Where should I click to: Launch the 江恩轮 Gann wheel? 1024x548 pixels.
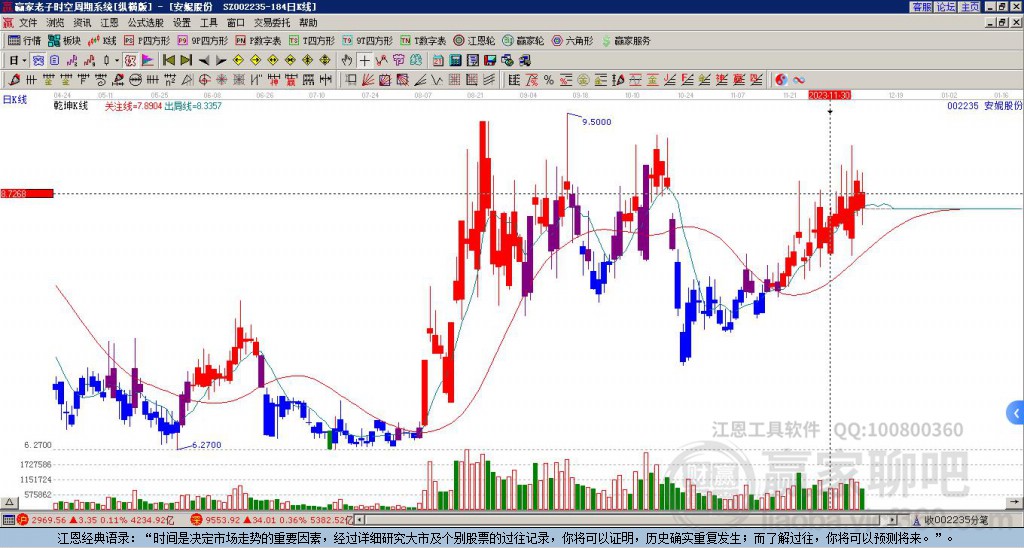tap(475, 40)
